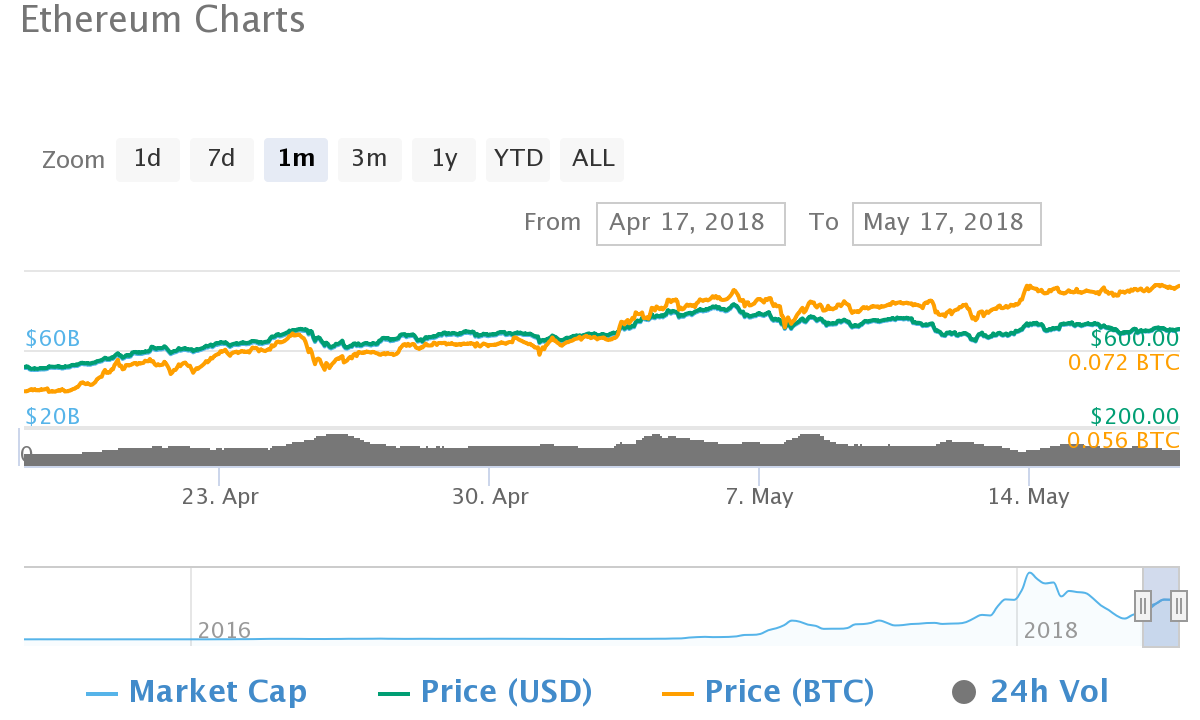
Task: Select the 7d zoom range
Action: pyautogui.click(x=221, y=160)
